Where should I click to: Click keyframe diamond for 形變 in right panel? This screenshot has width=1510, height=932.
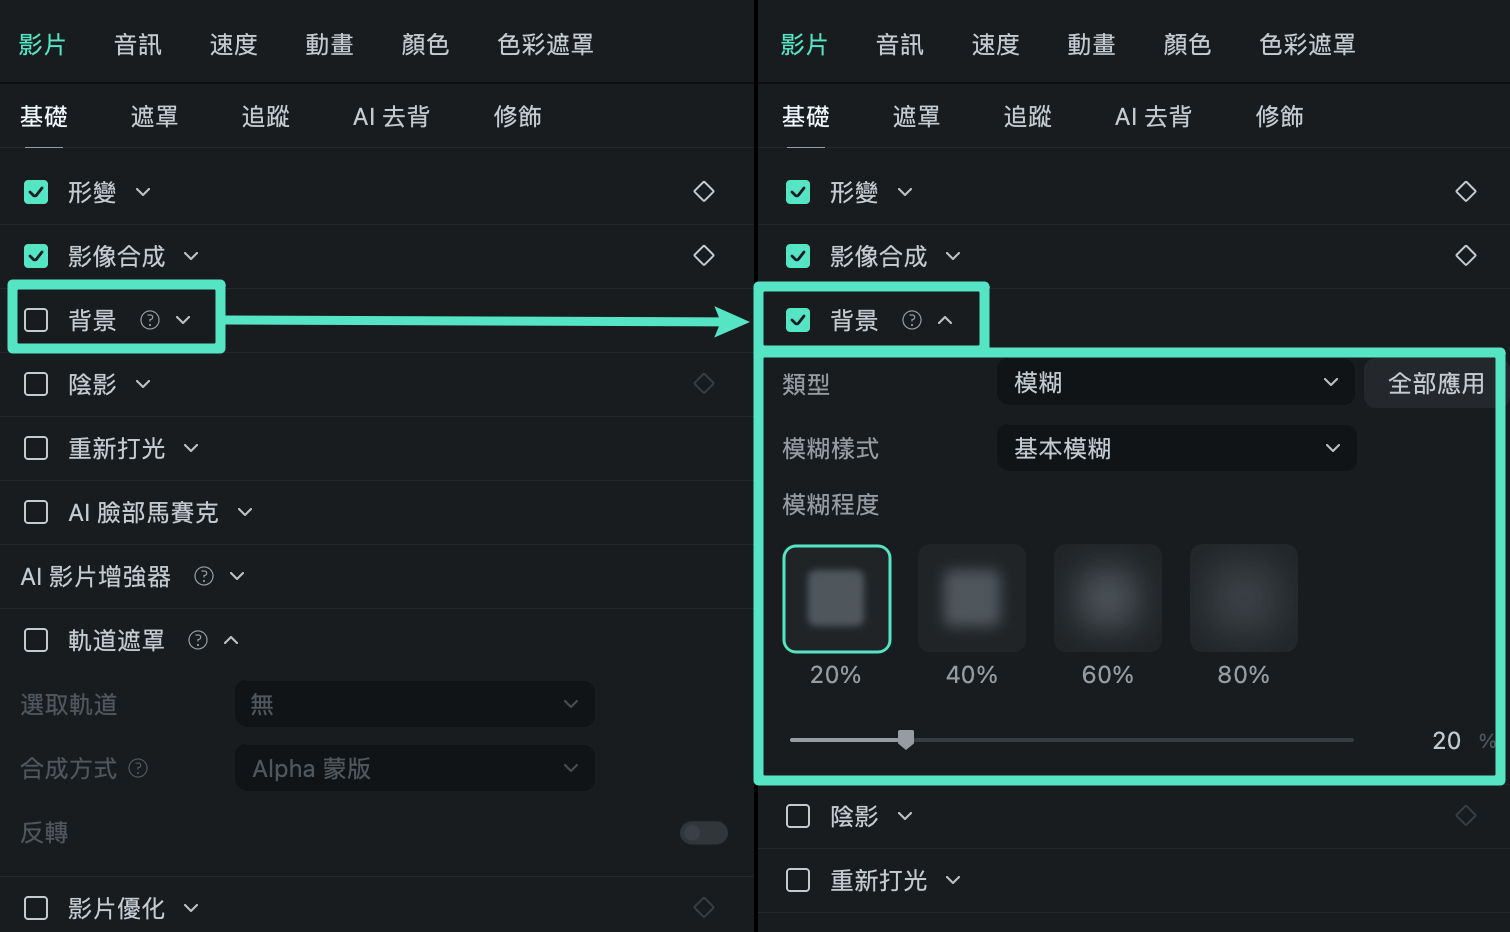click(x=1466, y=191)
